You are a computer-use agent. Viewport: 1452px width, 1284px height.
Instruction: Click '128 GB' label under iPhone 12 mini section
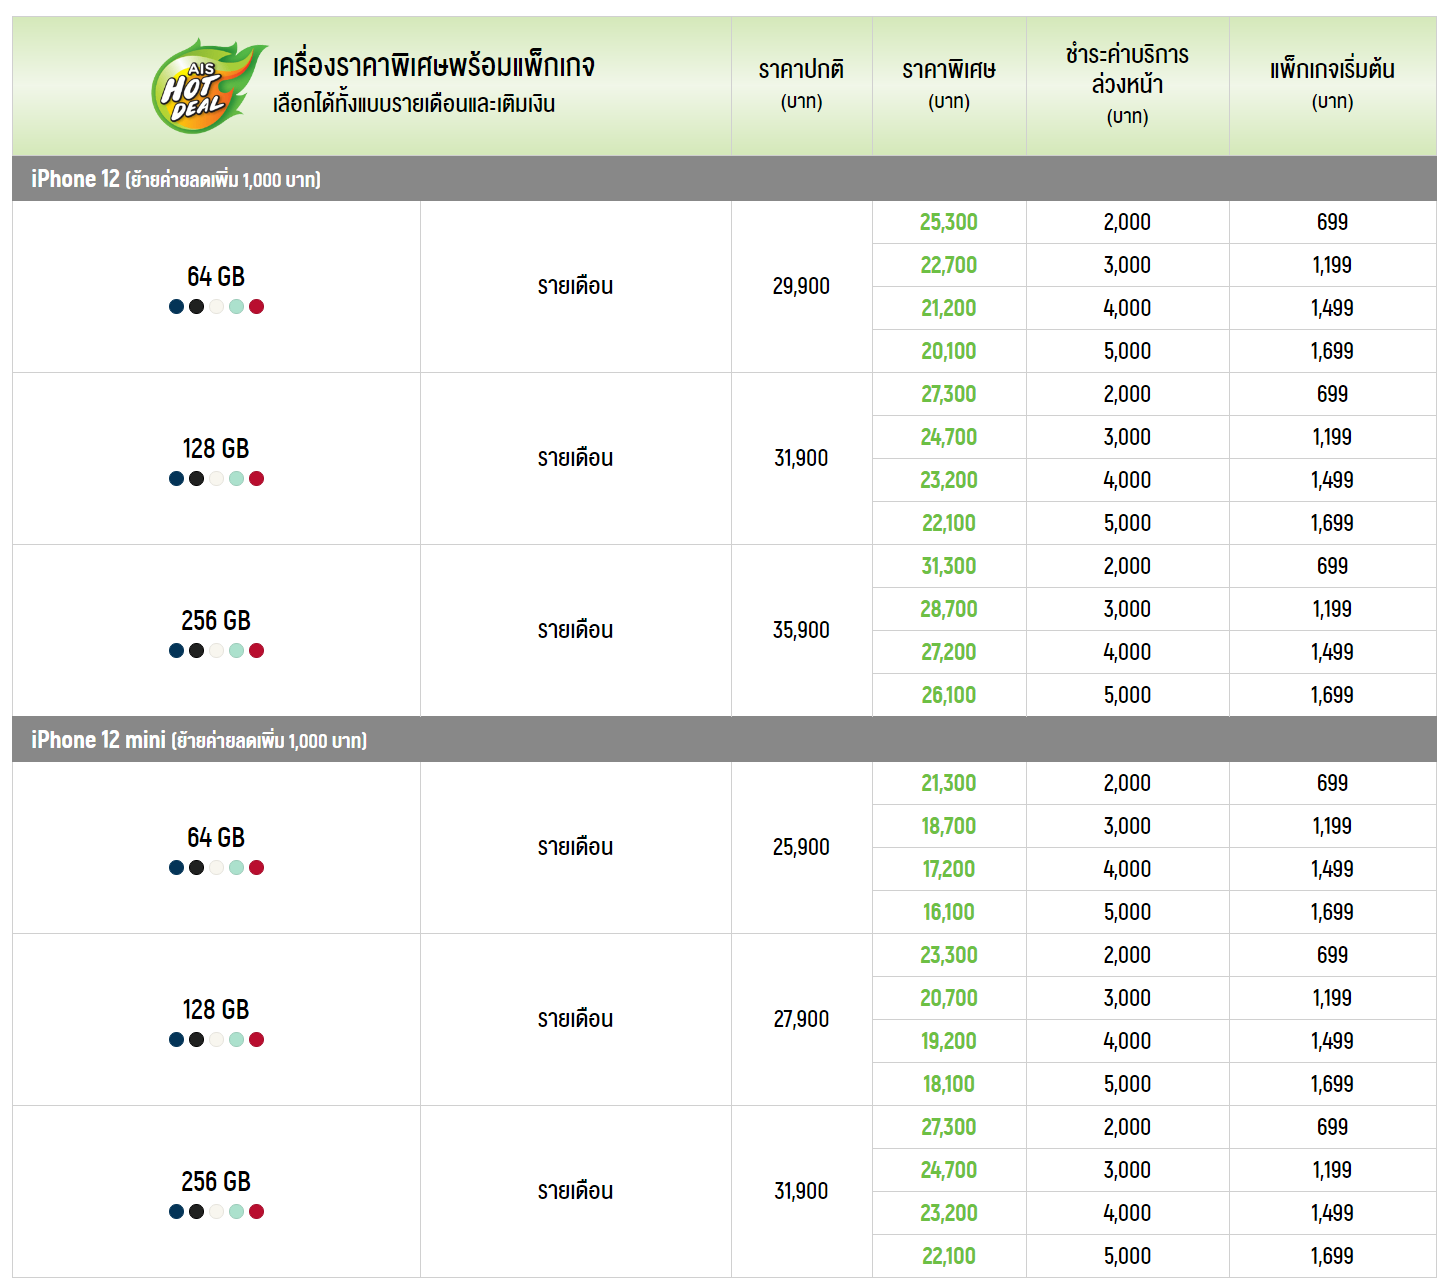coord(216,1010)
